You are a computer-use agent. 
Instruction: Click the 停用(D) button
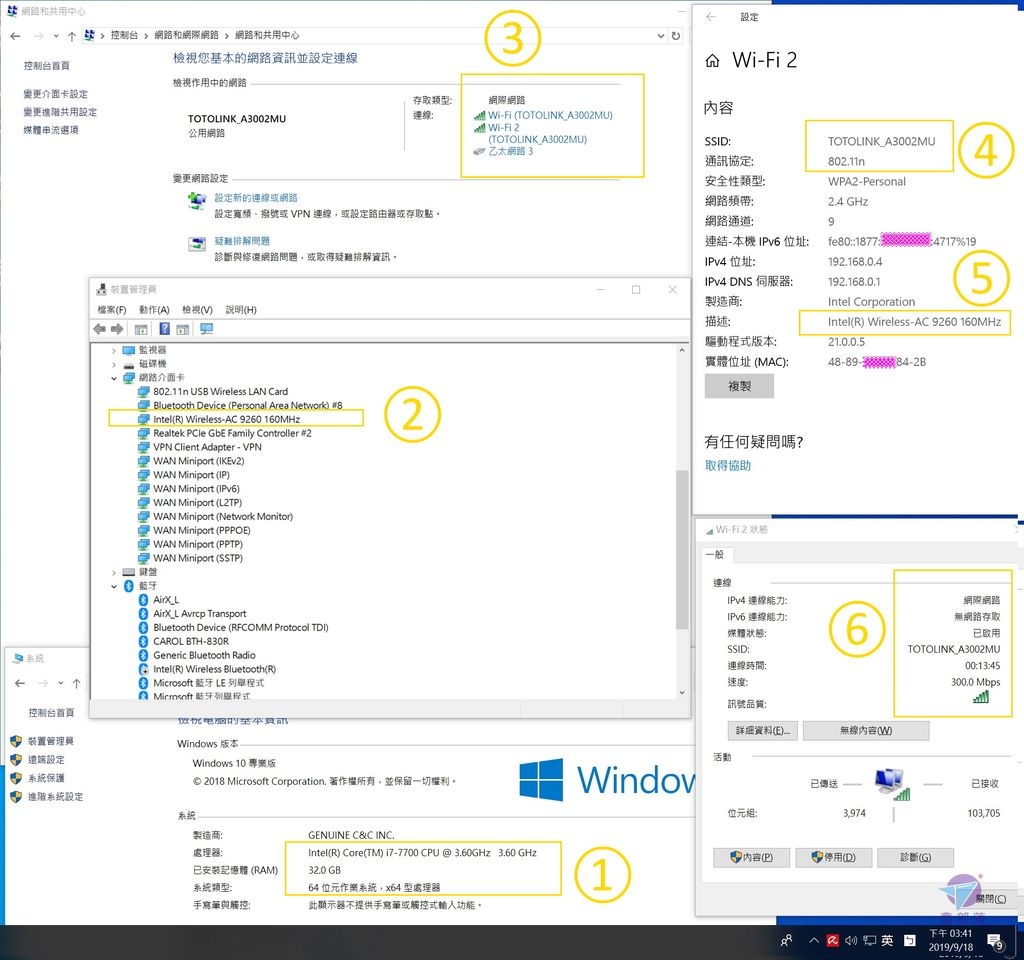point(833,857)
